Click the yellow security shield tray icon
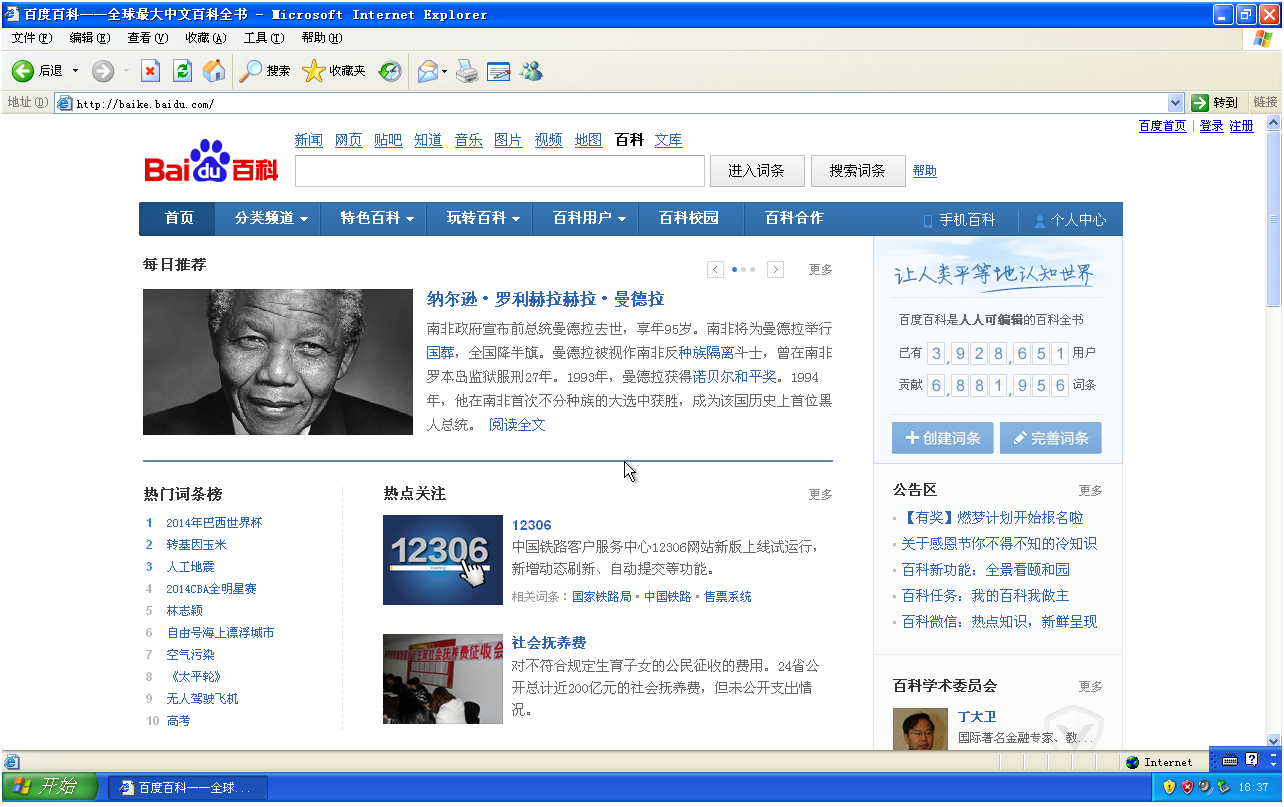Viewport: 1284px width, 807px height. pyautogui.click(x=1169, y=788)
